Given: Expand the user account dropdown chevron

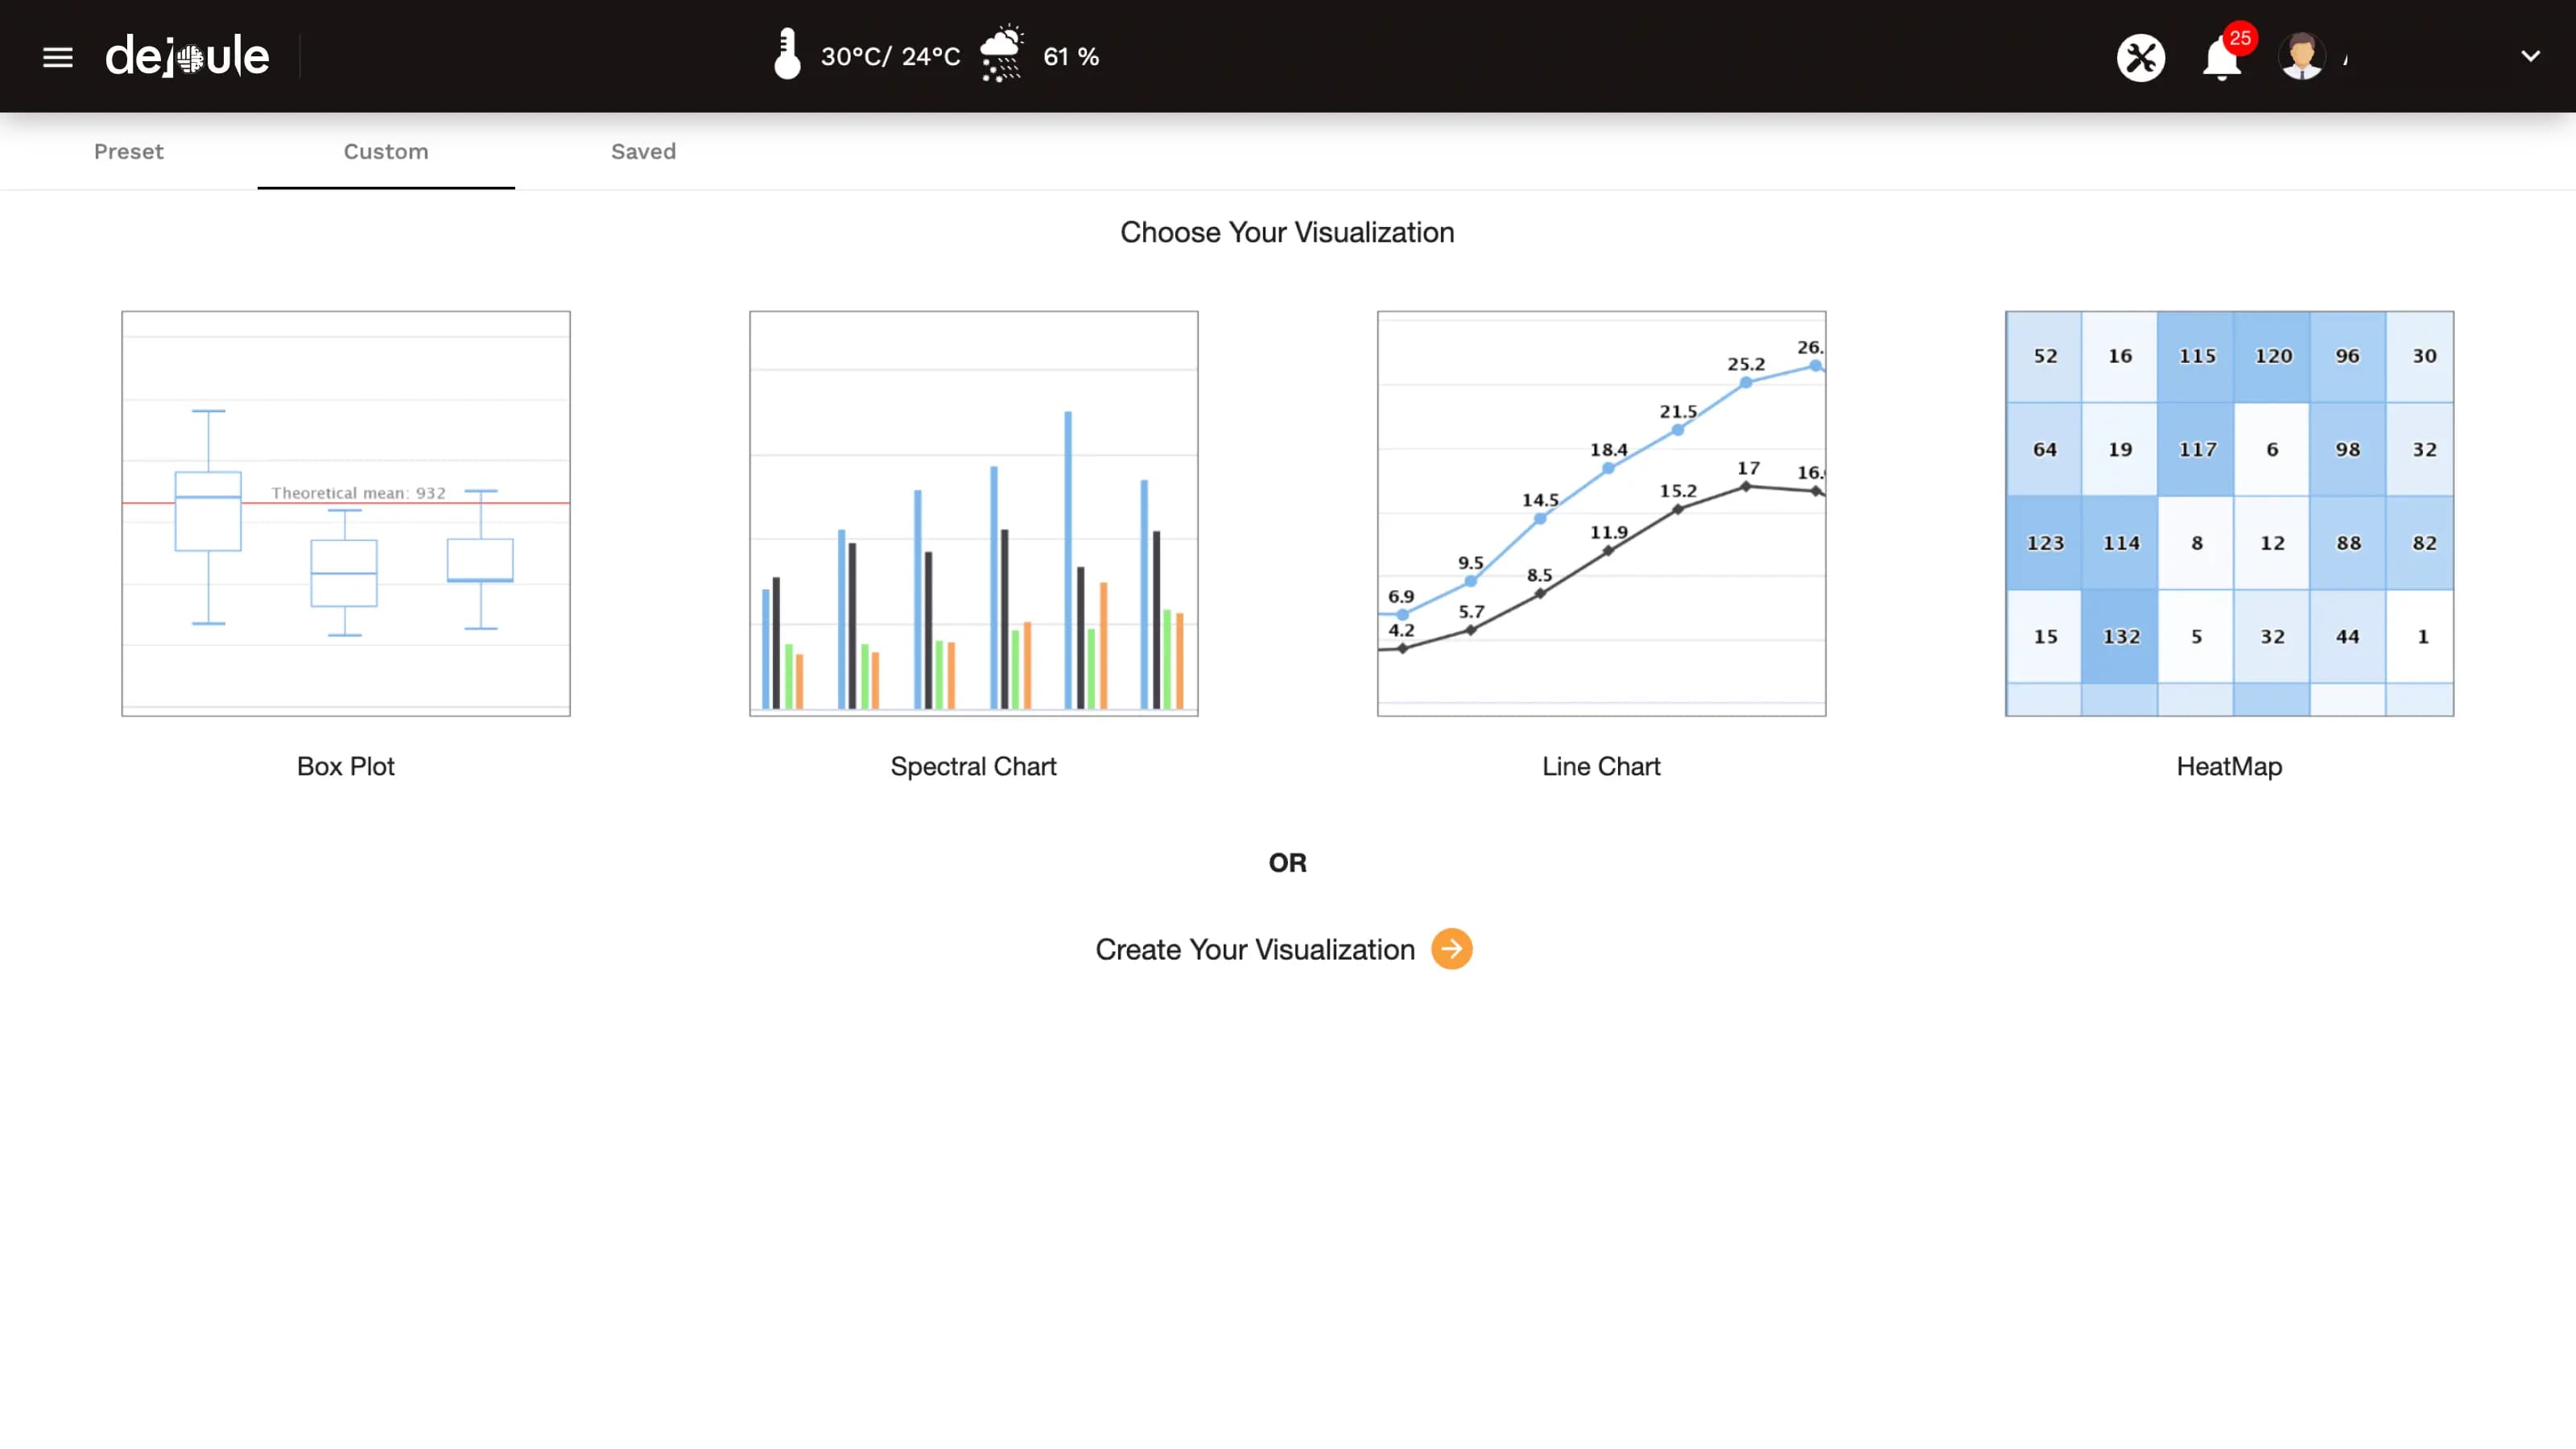Looking at the screenshot, I should point(2530,56).
